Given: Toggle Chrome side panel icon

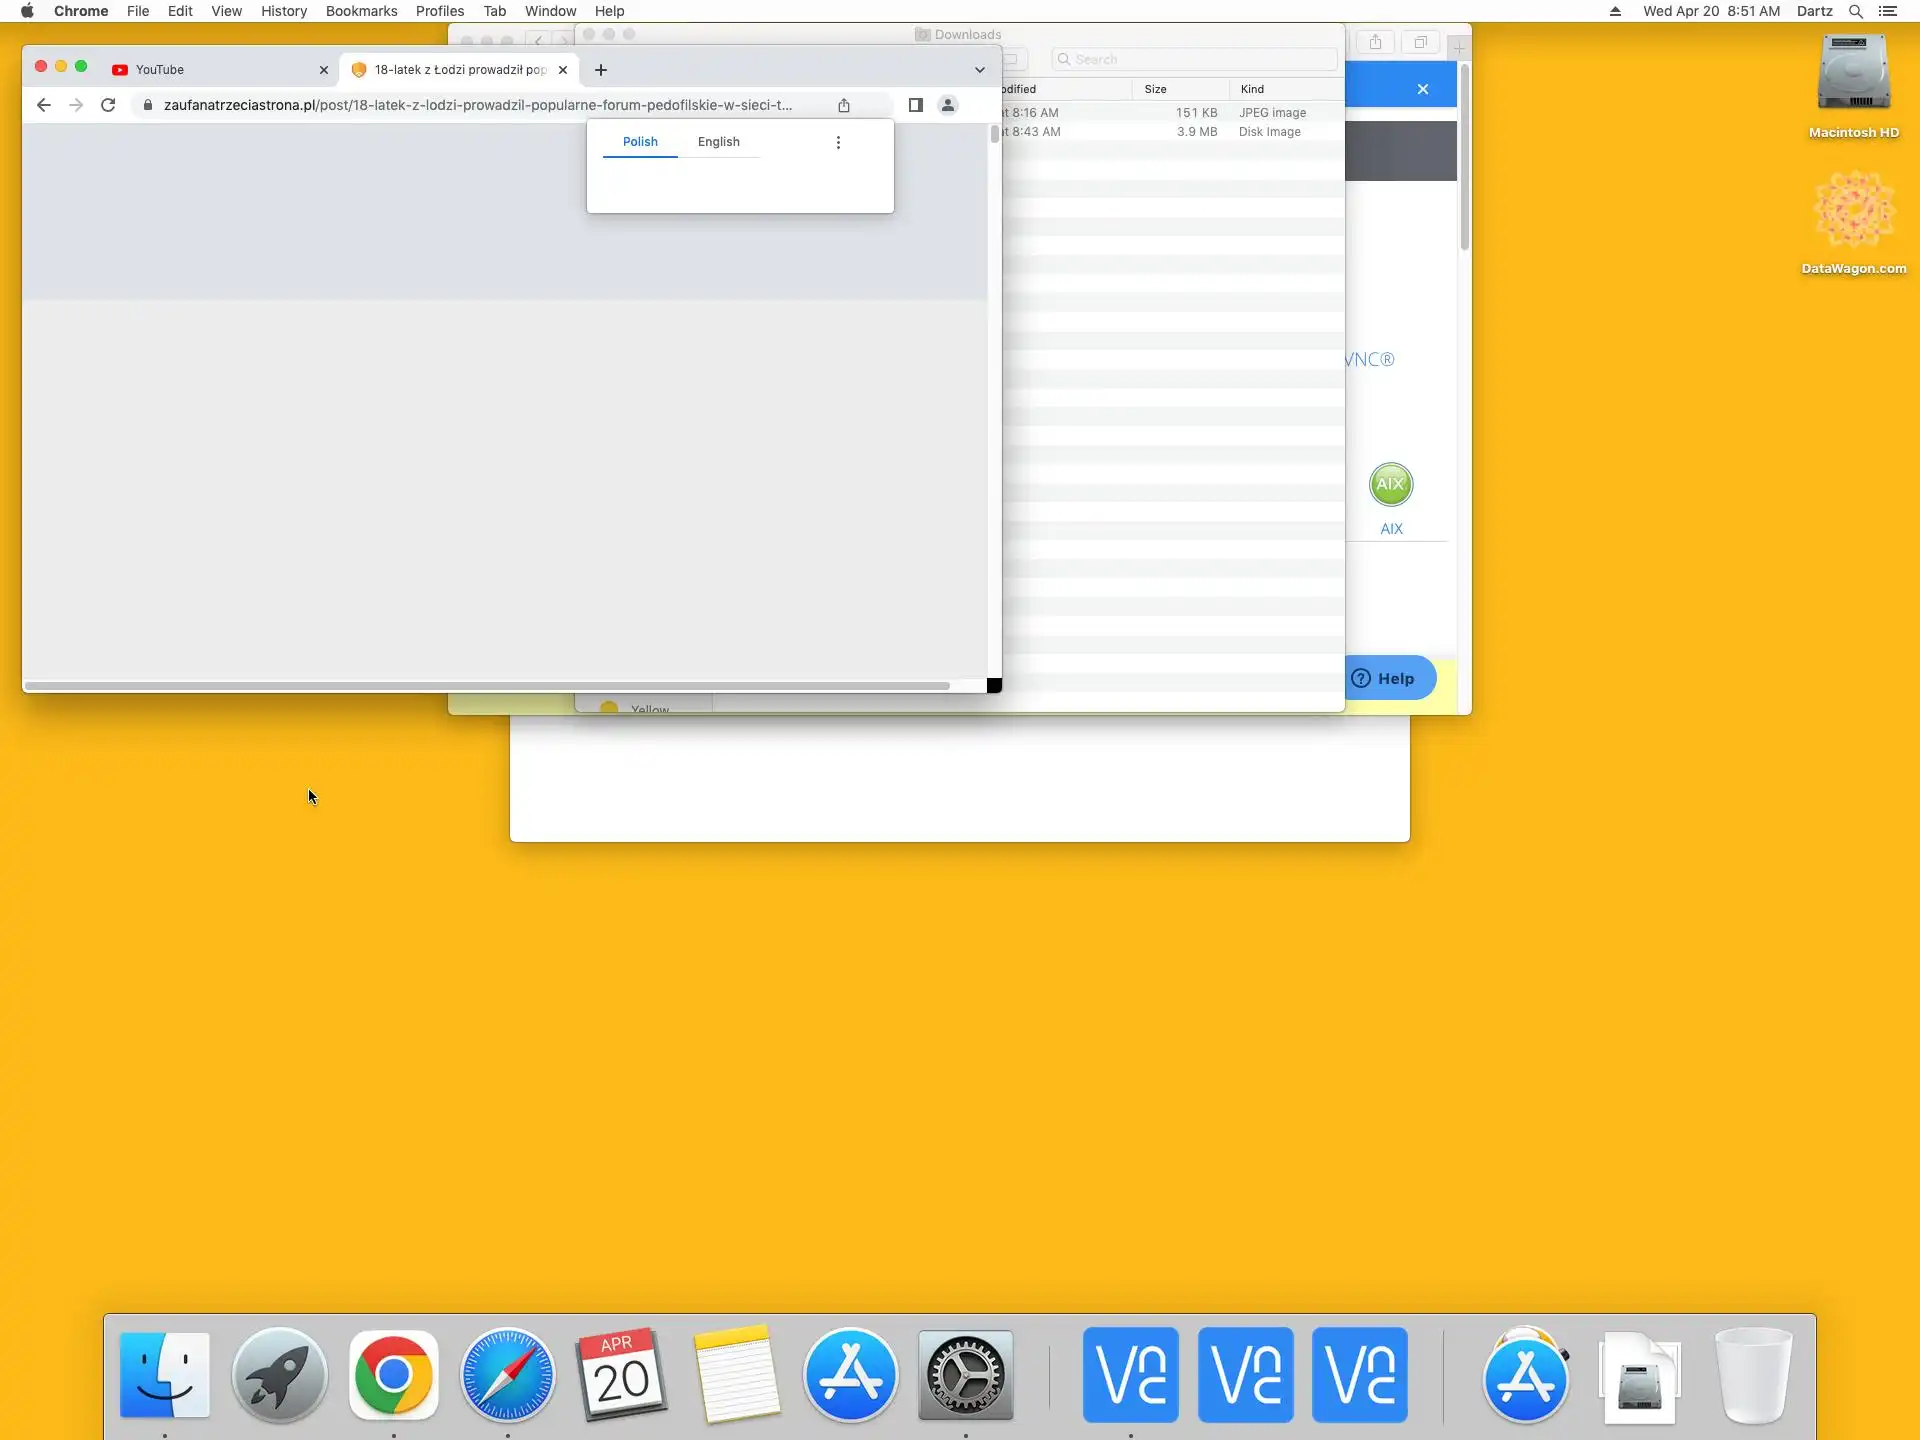Looking at the screenshot, I should [x=915, y=105].
